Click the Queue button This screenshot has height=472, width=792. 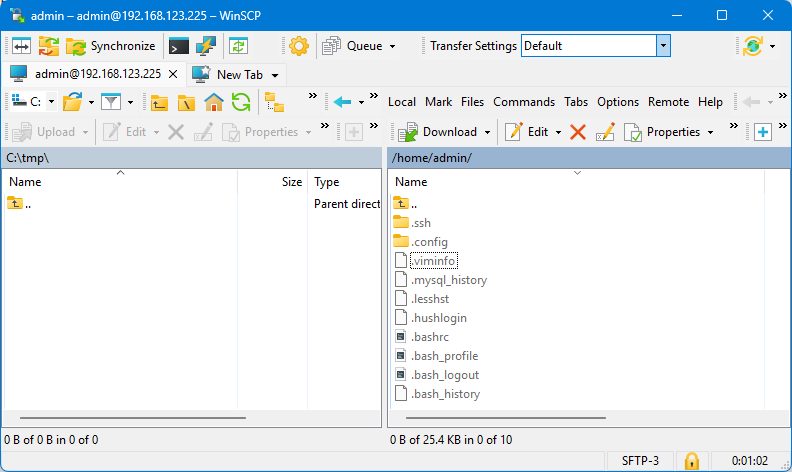tap(353, 46)
